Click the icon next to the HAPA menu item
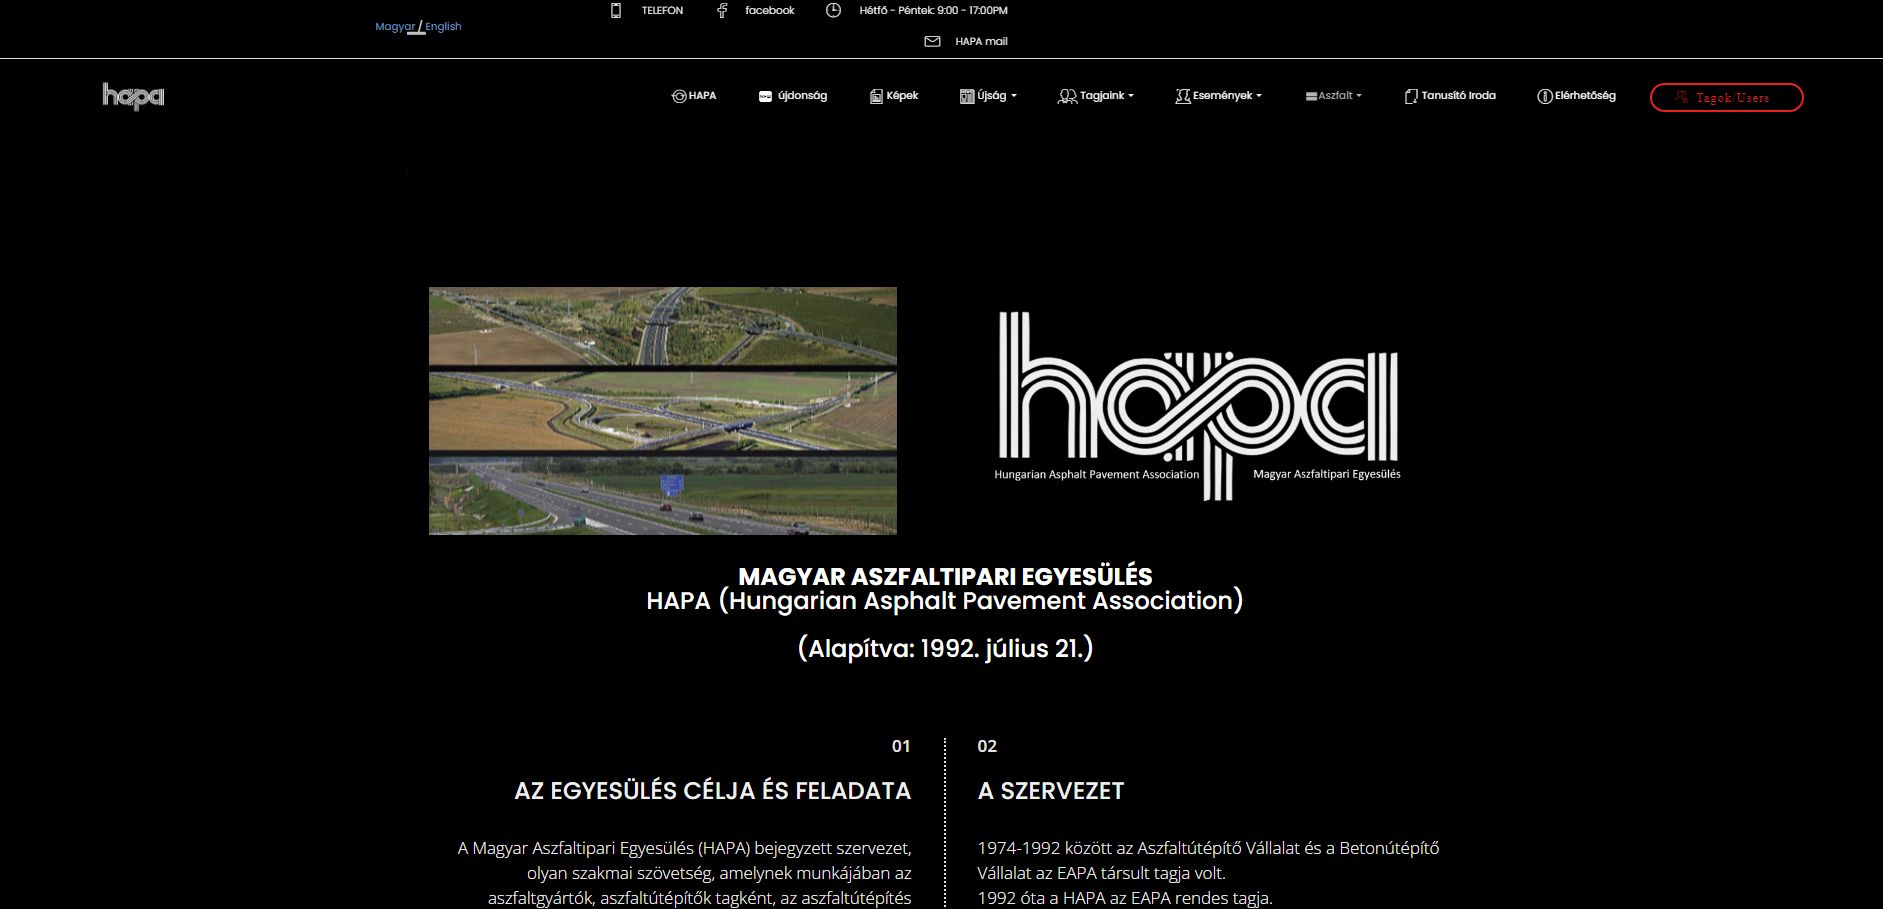Image resolution: width=1883 pixels, height=909 pixels. click(679, 96)
